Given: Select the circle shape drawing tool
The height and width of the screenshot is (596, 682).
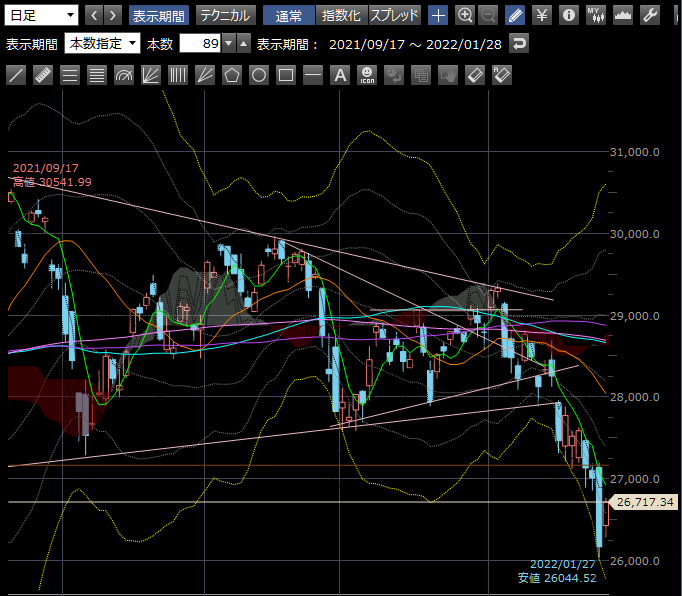Looking at the screenshot, I should pos(259,75).
